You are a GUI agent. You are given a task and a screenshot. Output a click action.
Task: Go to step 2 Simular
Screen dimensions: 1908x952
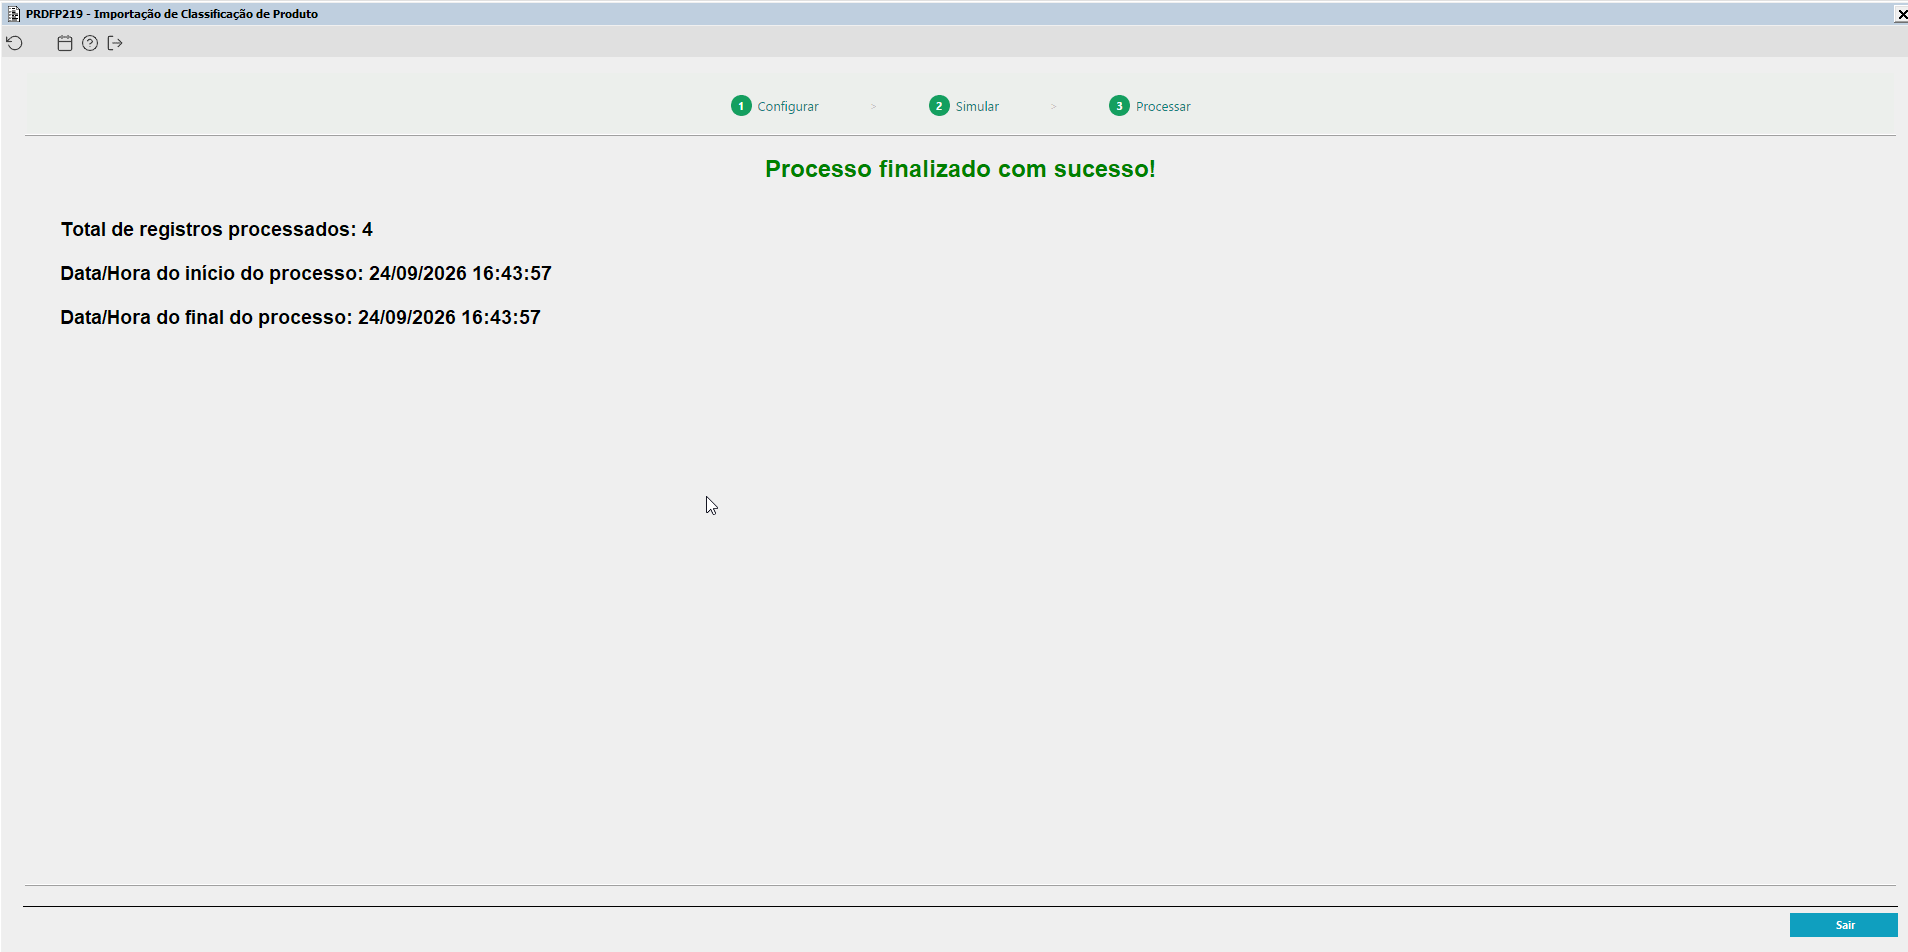pos(964,106)
